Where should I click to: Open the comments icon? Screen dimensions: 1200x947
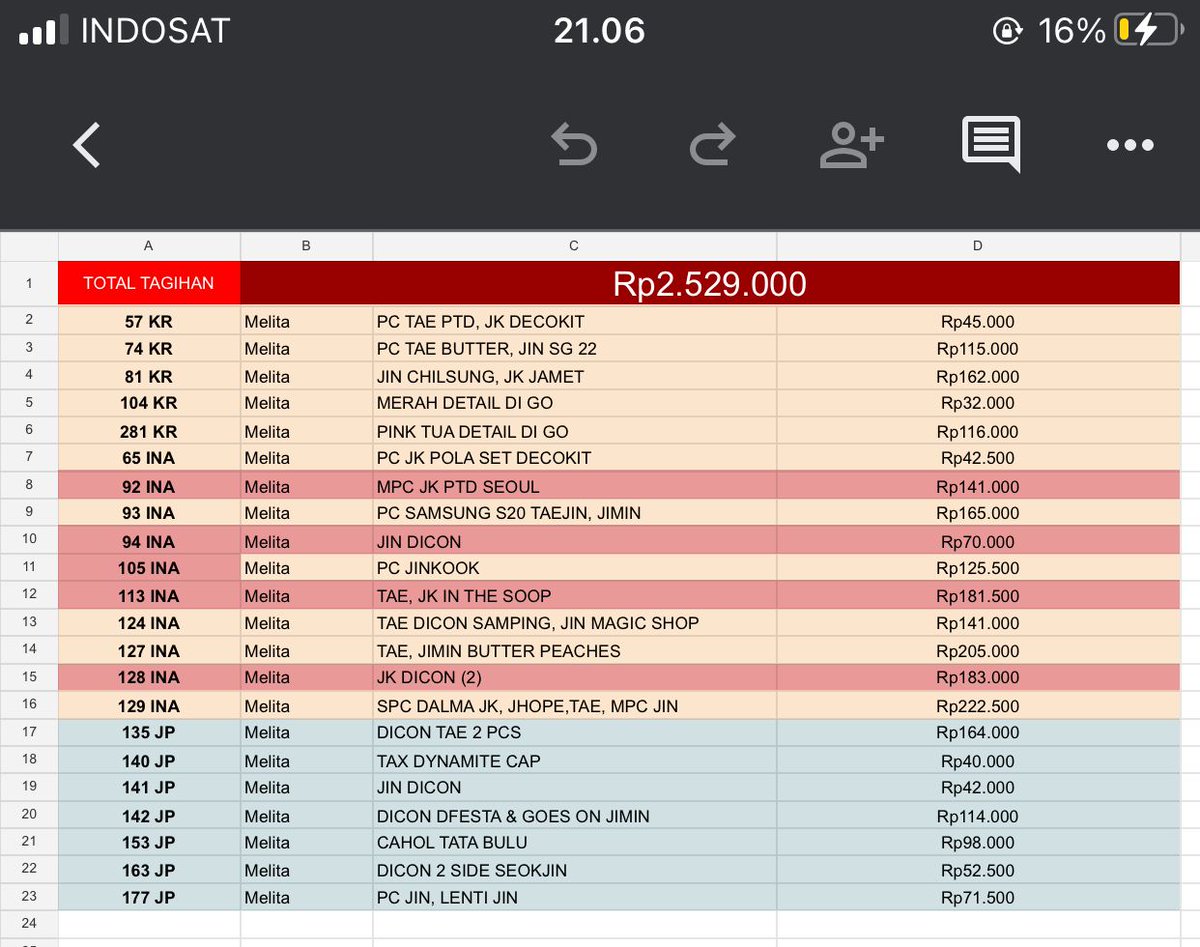point(991,144)
